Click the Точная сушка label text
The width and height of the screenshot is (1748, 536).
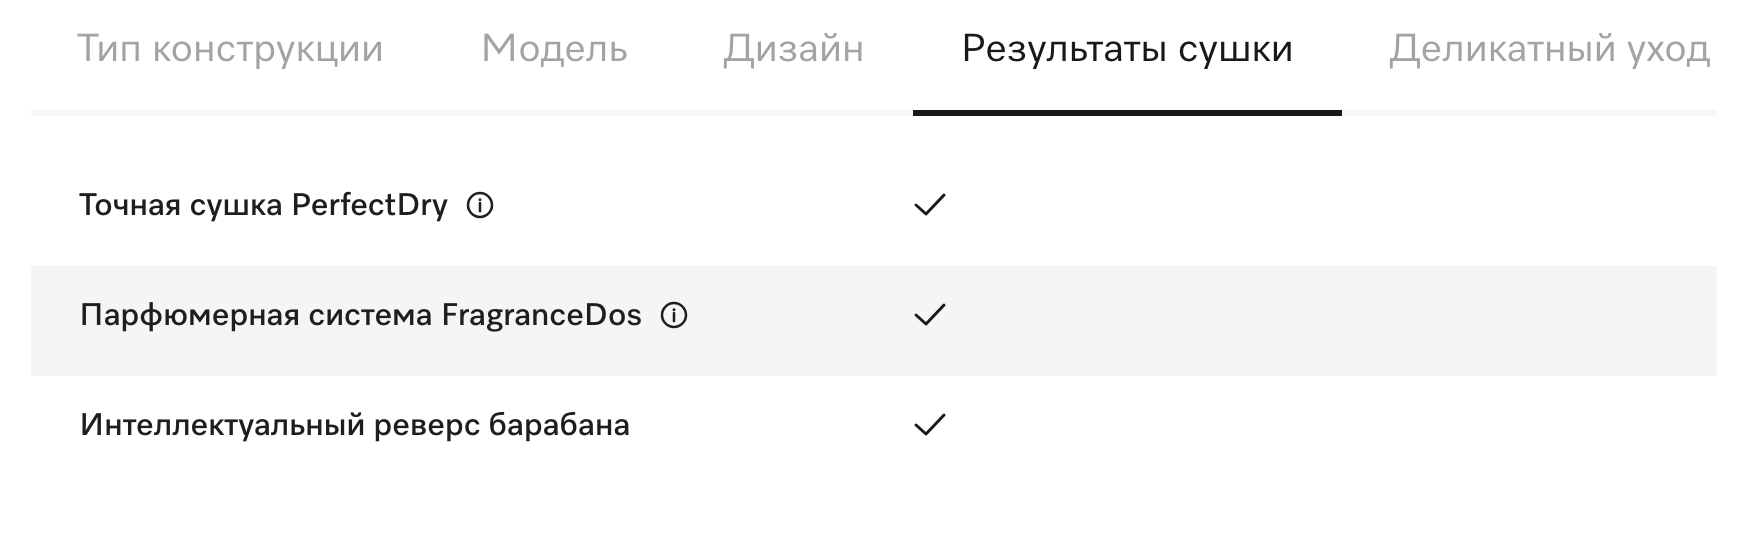point(182,206)
